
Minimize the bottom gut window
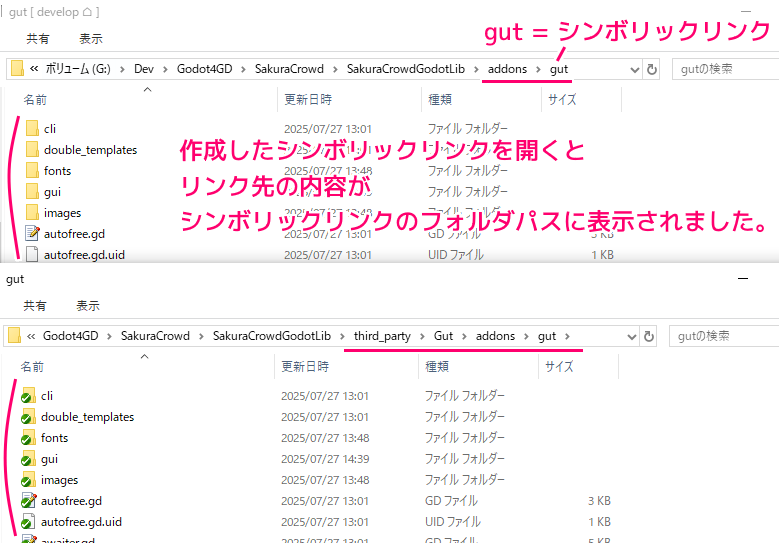coord(743,279)
